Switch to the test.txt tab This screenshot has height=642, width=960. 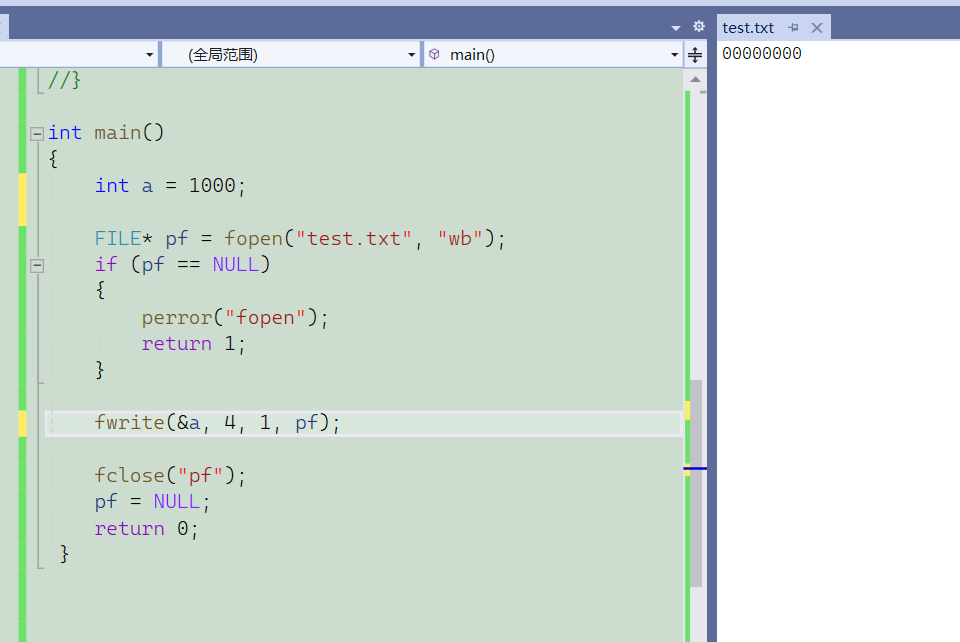tap(748, 28)
